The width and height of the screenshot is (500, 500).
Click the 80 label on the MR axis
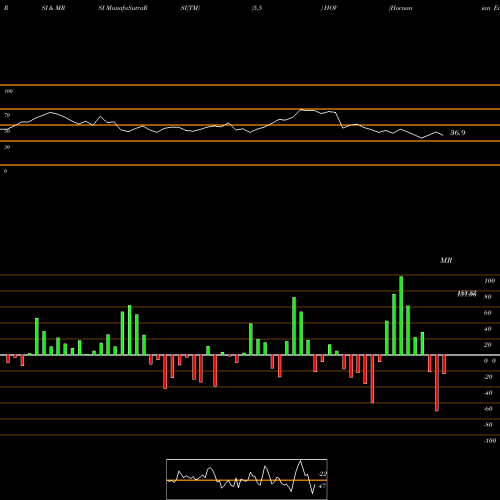488,297
